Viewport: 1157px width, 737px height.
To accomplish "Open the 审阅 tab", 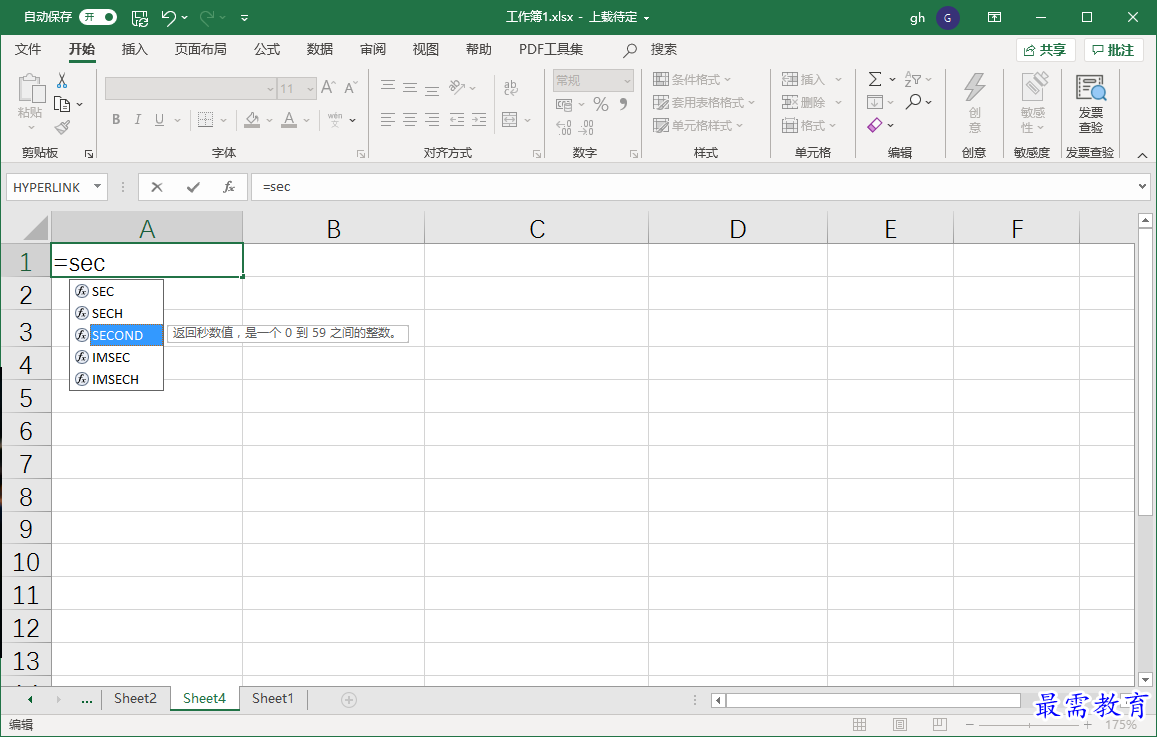I will [x=373, y=49].
